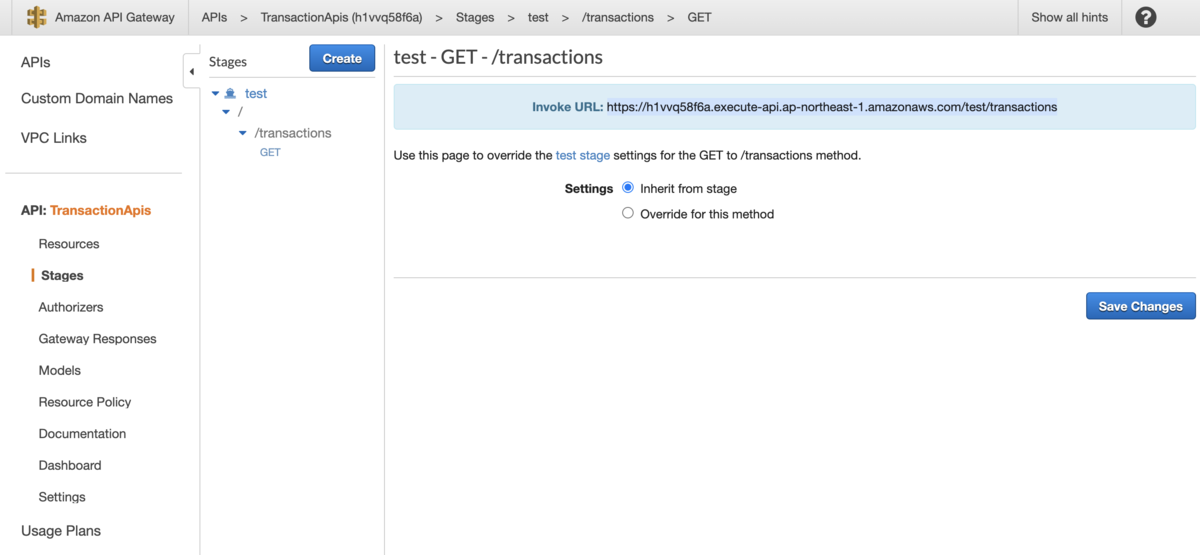
Task: Open Resources in the API menu
Action: [69, 244]
